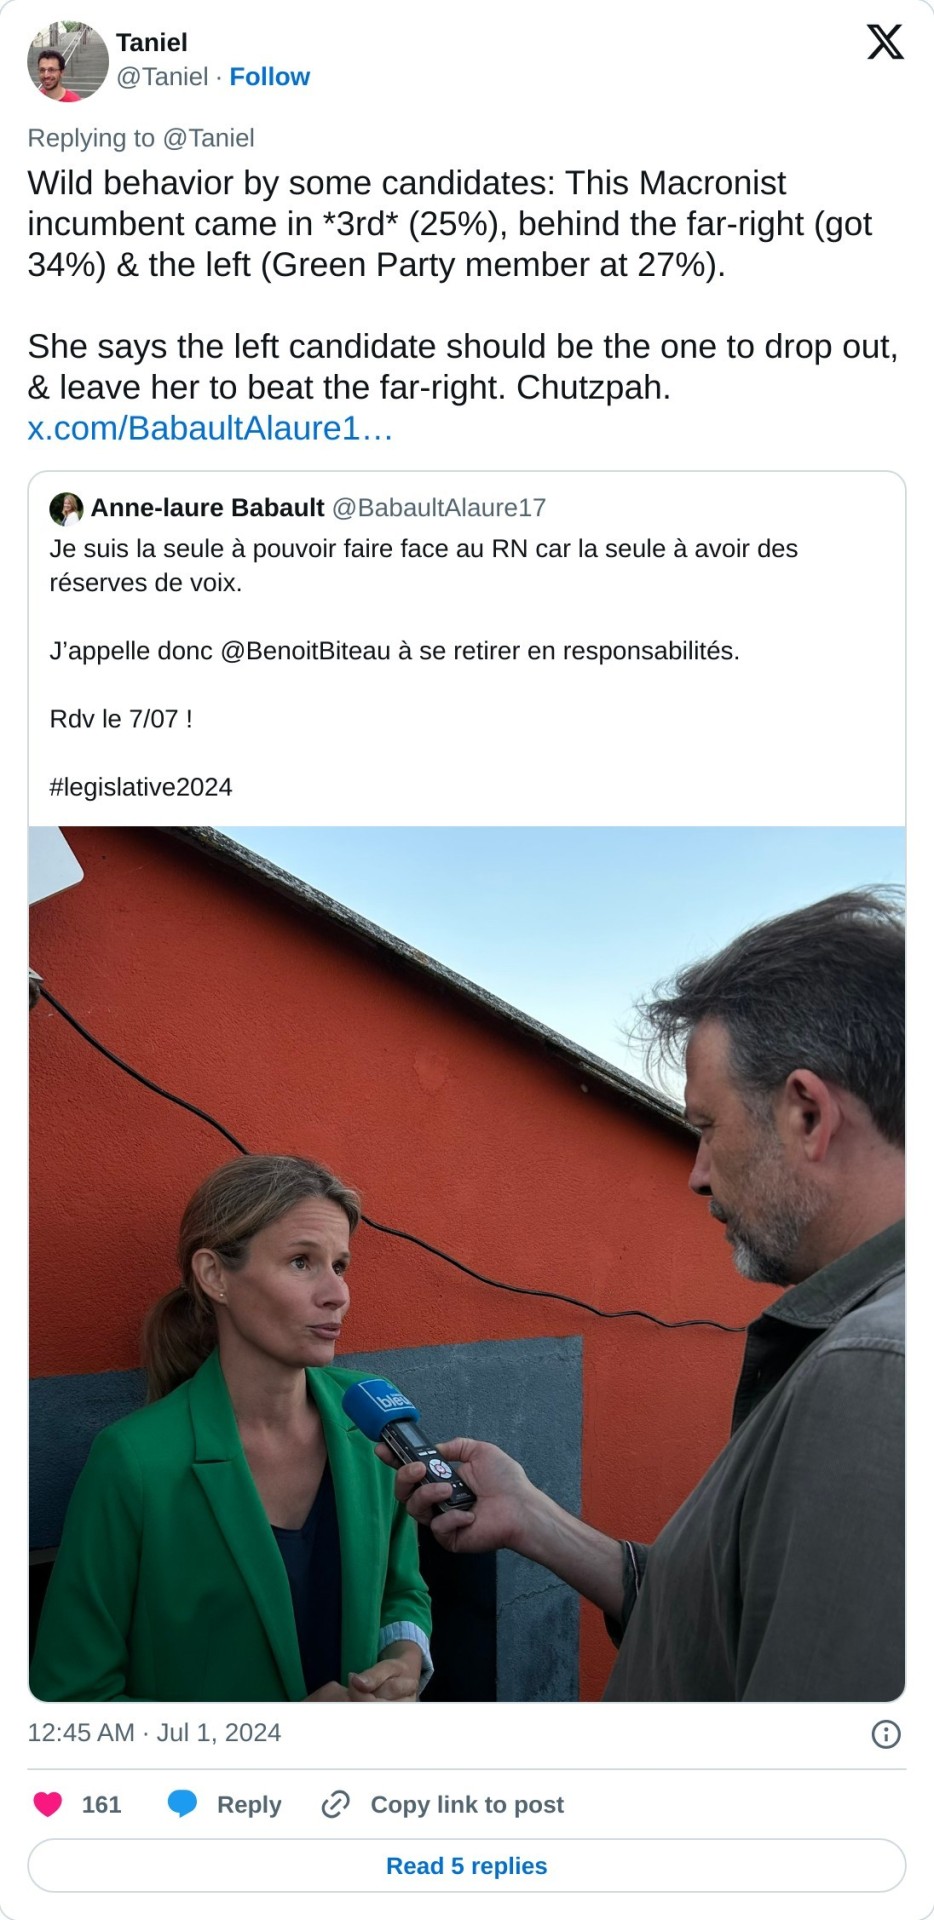Click the Anne-laure Babault name in quoted tweet
The height and width of the screenshot is (1920, 934).
[x=208, y=508]
